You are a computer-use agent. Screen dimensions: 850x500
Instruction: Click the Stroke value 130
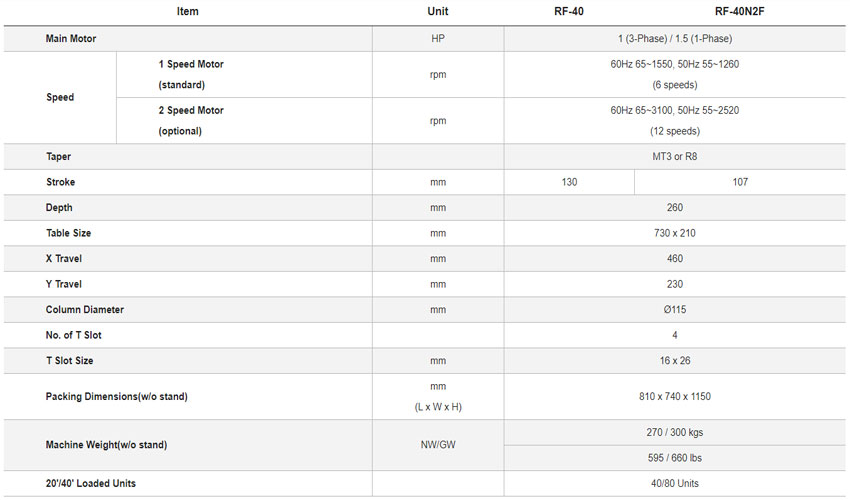pyautogui.click(x=569, y=183)
